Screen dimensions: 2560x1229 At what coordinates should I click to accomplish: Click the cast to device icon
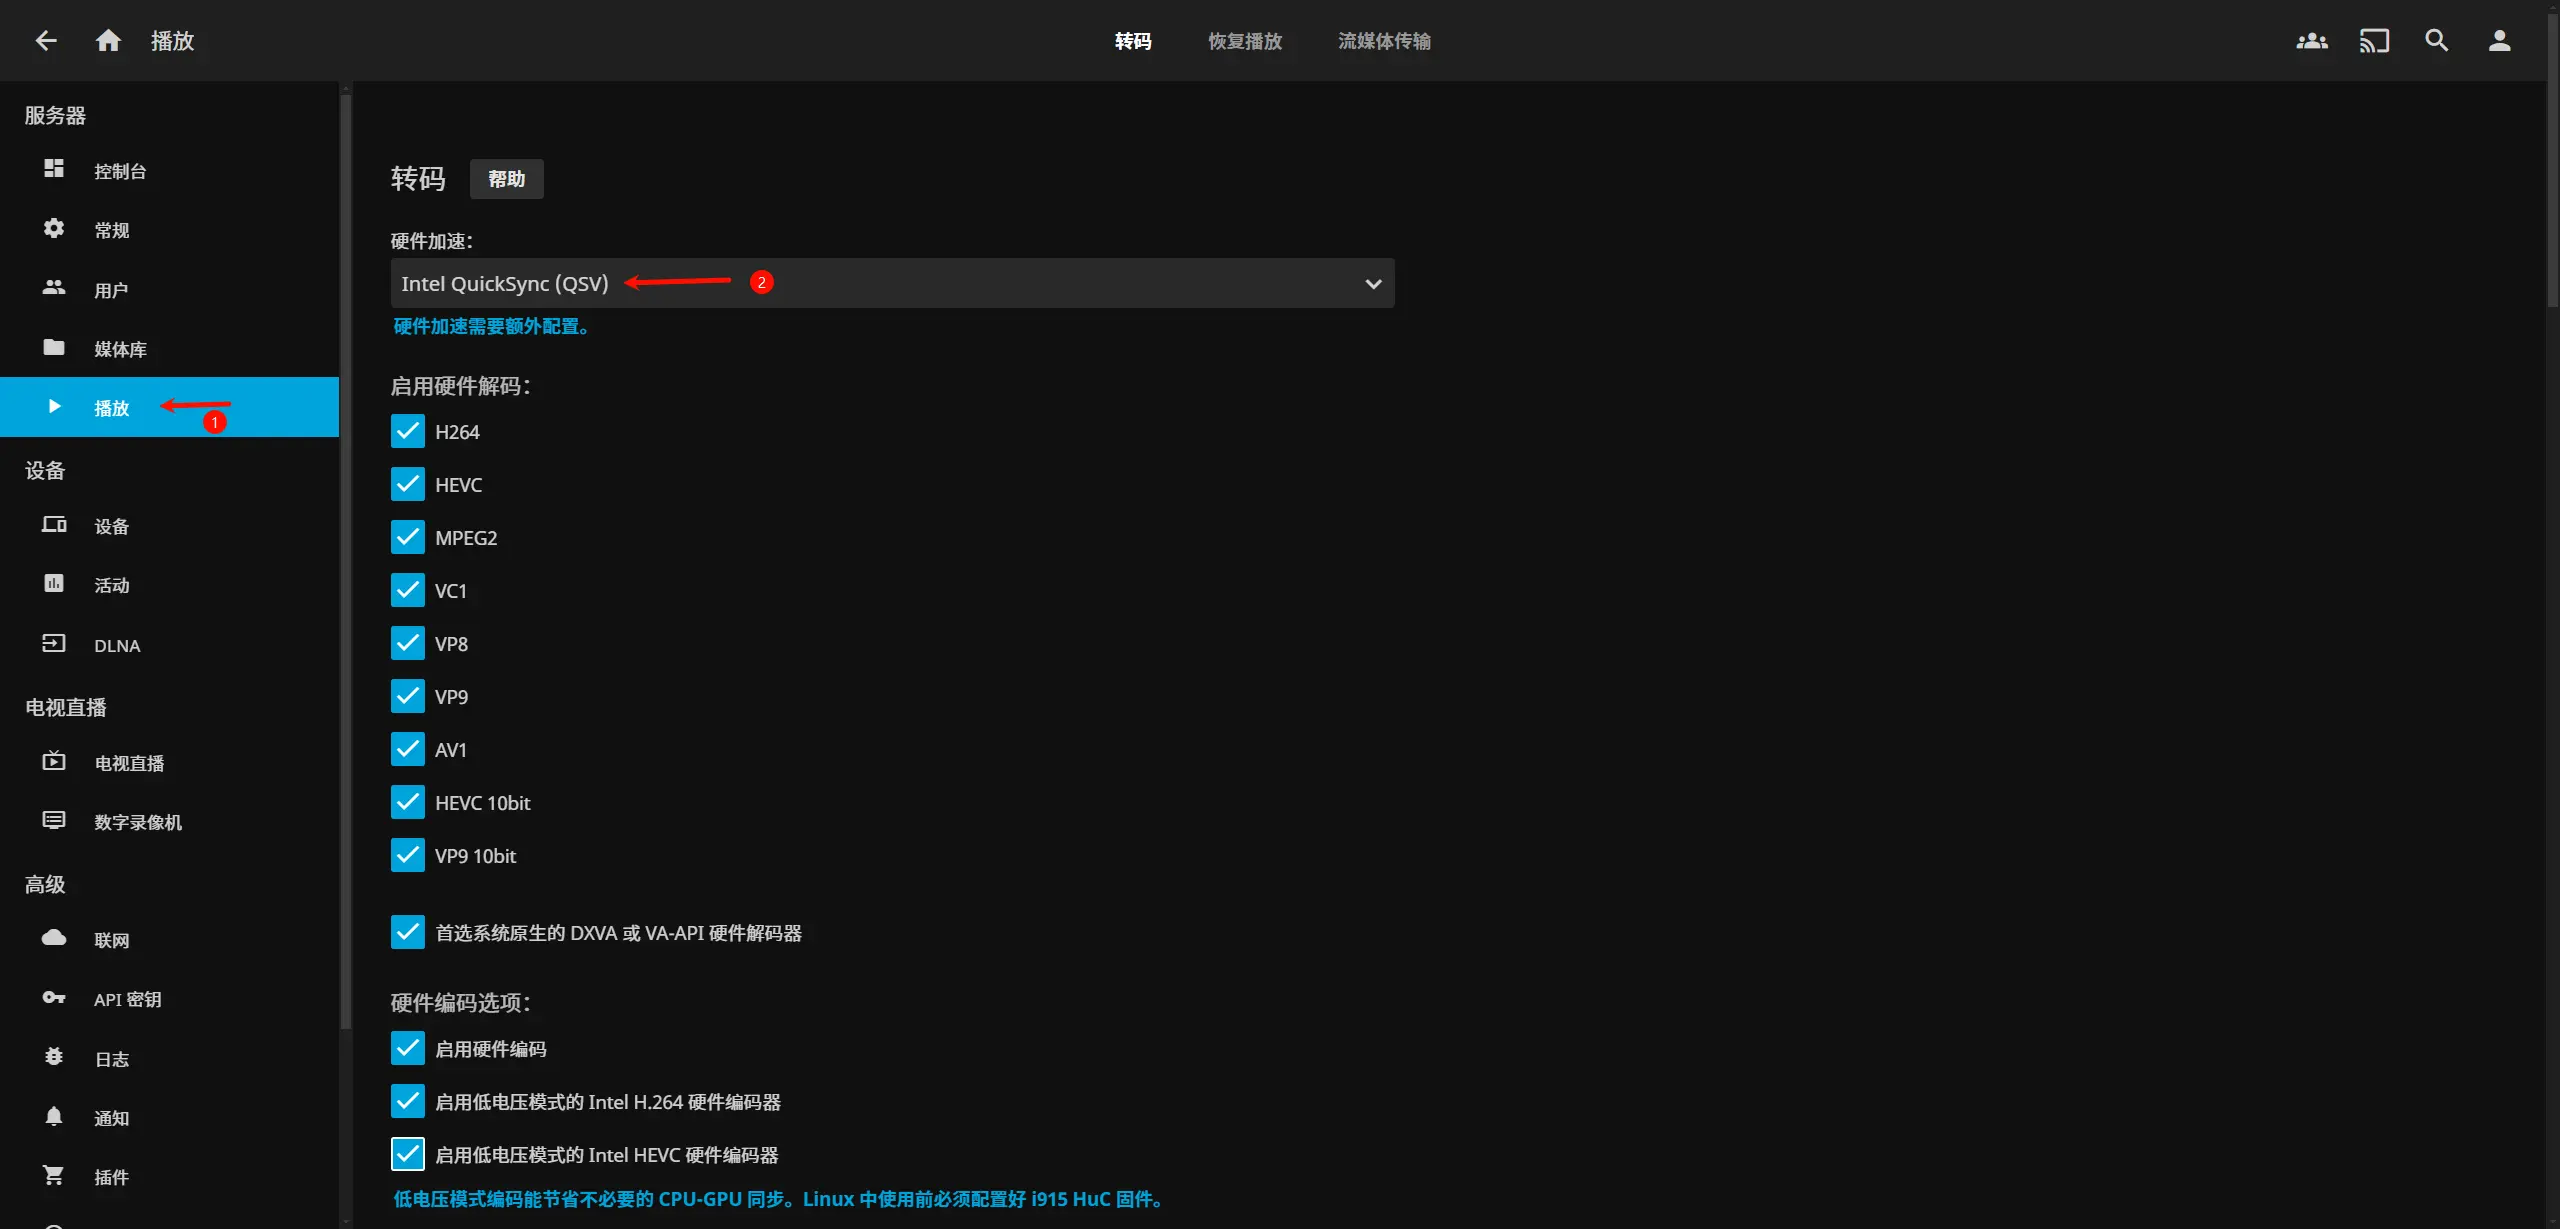2374,41
